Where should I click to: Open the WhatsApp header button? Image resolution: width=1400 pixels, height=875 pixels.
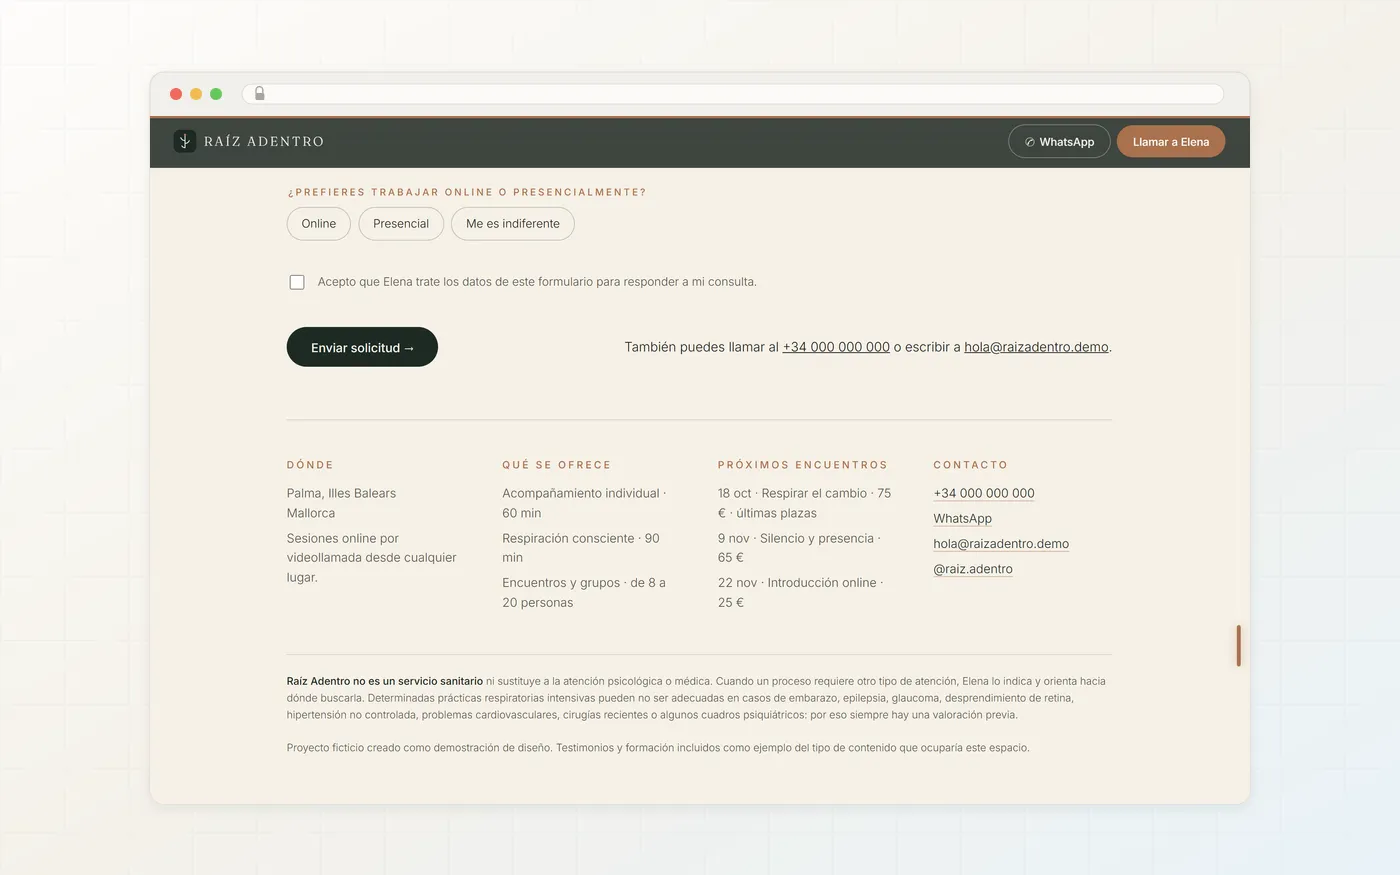click(1059, 142)
